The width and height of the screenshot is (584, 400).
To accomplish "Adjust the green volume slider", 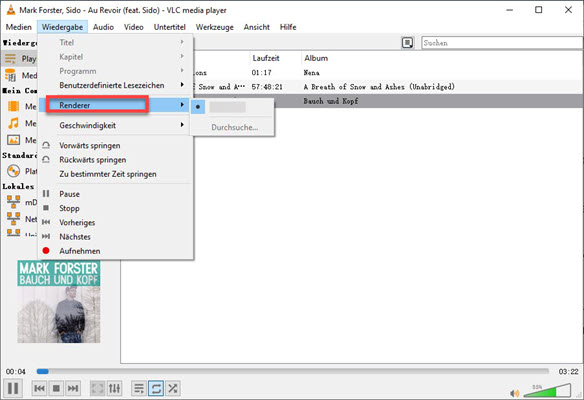I will pos(547,391).
